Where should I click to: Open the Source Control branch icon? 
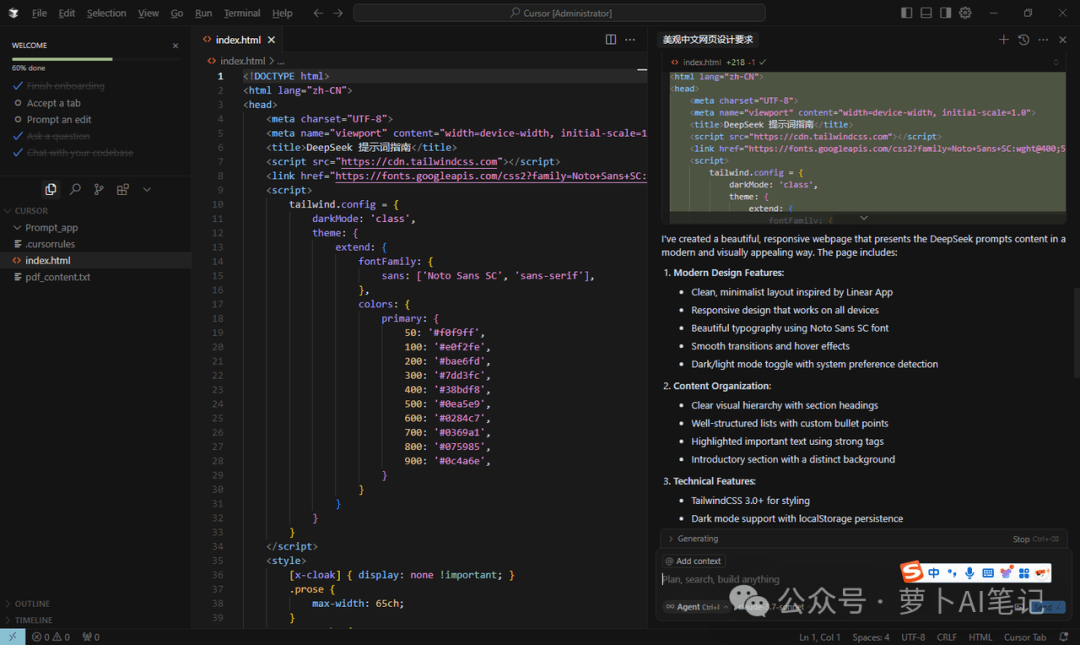pos(98,189)
